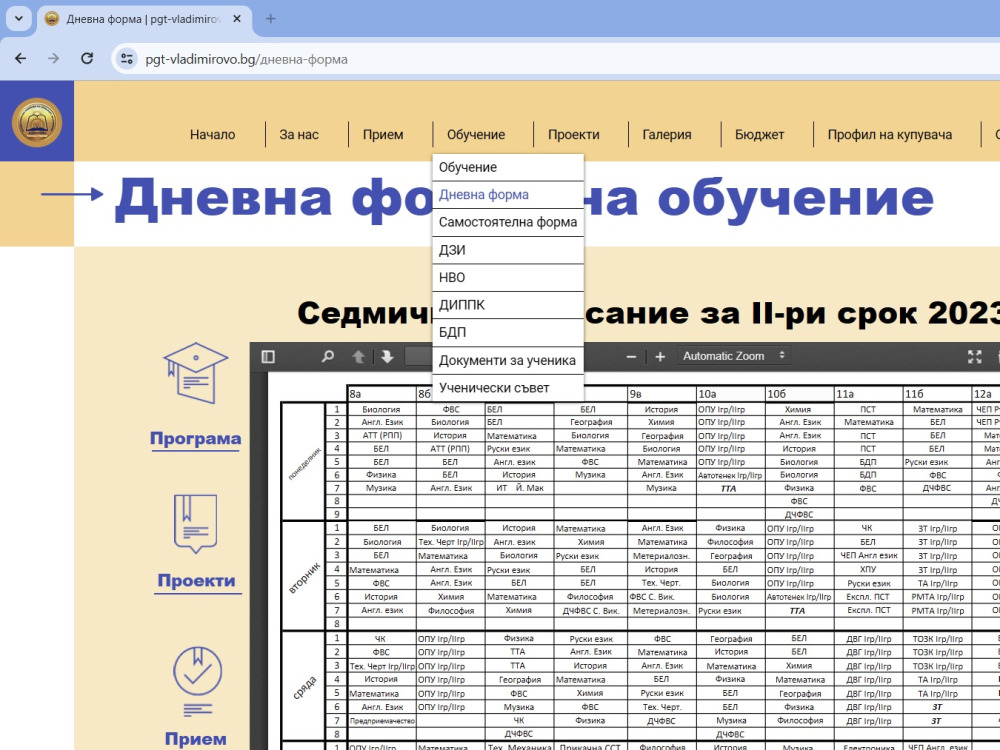This screenshot has width=1000, height=750.
Task: Go back with the browser back arrow
Action: click(x=20, y=59)
